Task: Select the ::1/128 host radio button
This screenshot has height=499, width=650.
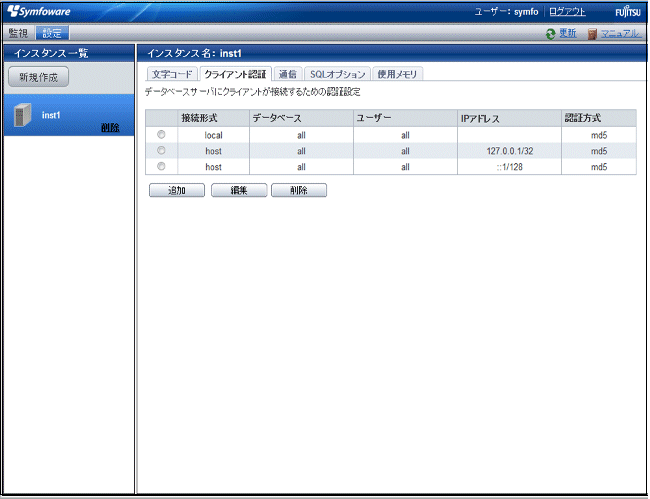Action: 161,166
